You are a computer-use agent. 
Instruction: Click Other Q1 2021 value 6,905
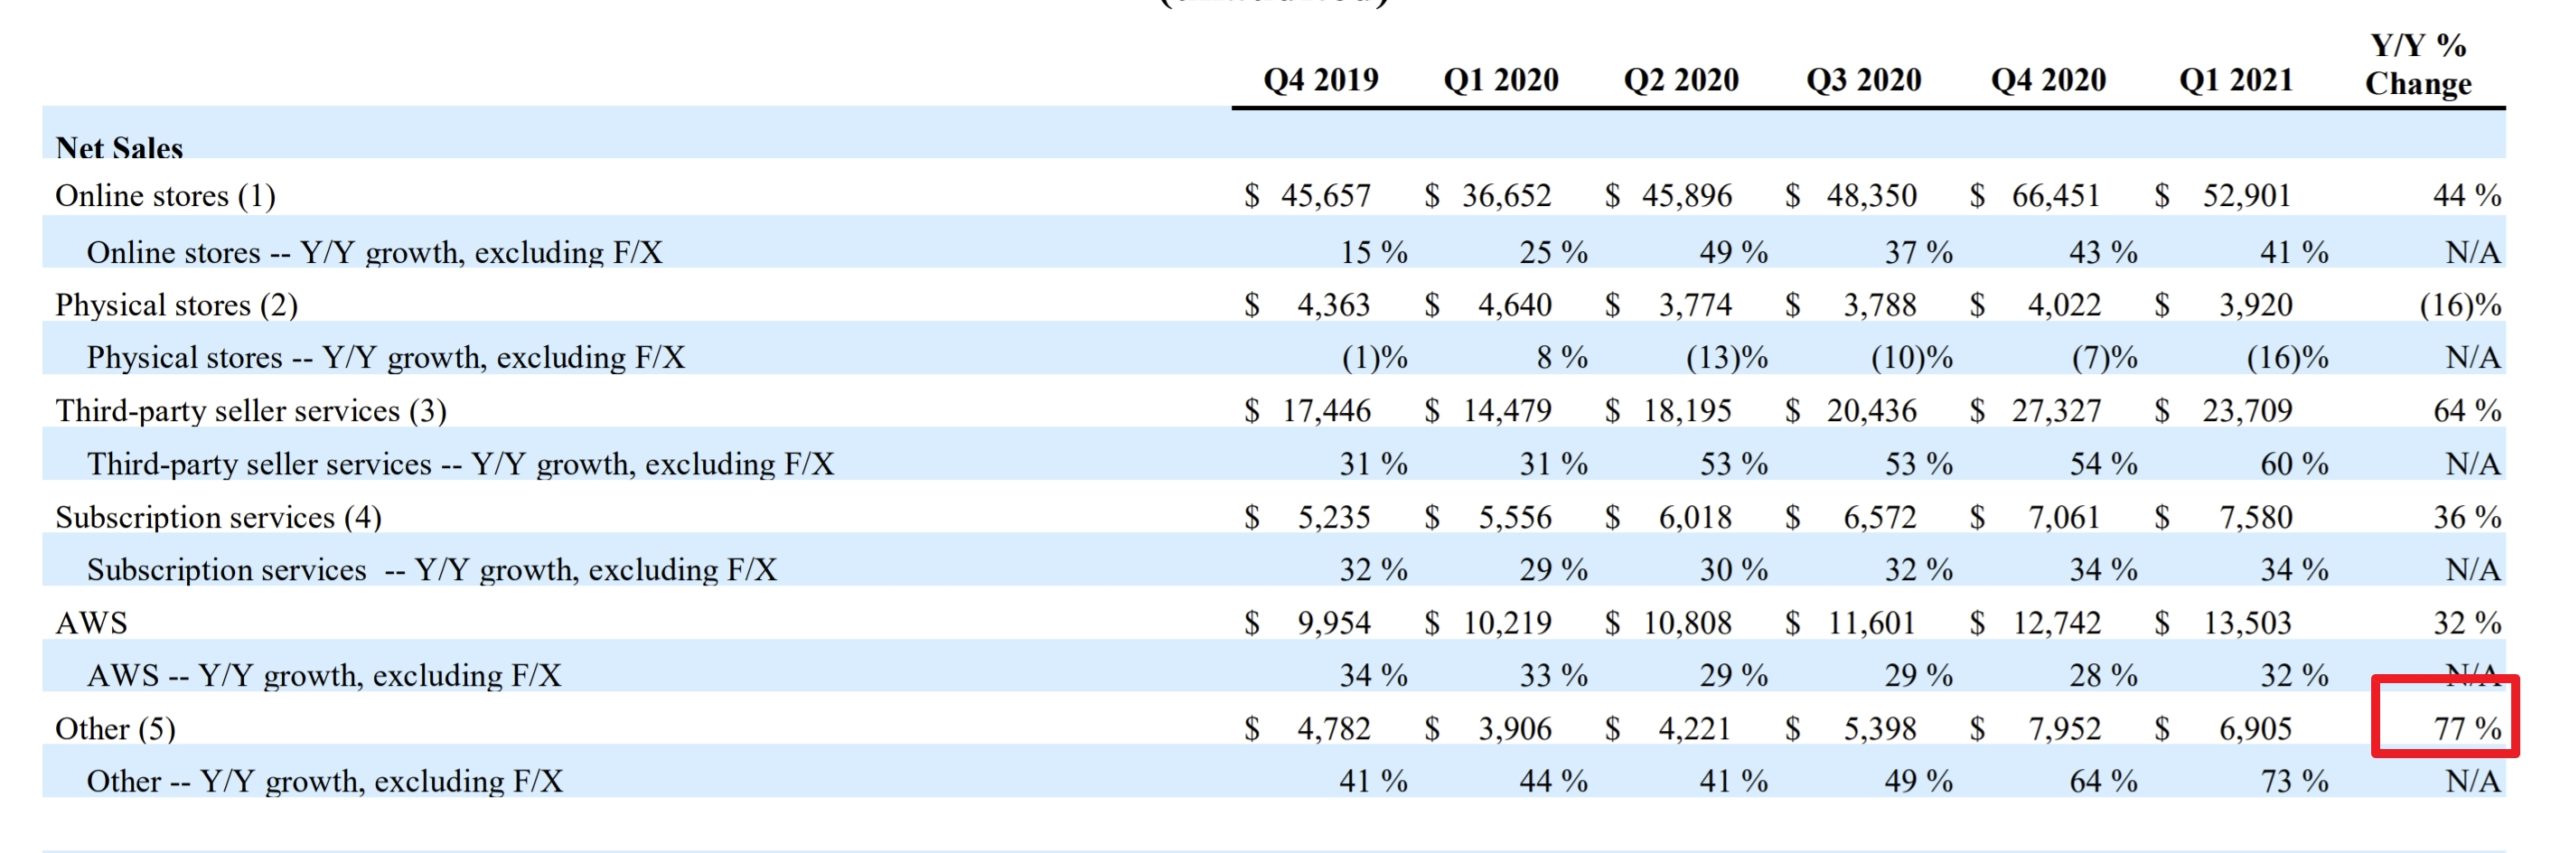pyautogui.click(x=2255, y=729)
